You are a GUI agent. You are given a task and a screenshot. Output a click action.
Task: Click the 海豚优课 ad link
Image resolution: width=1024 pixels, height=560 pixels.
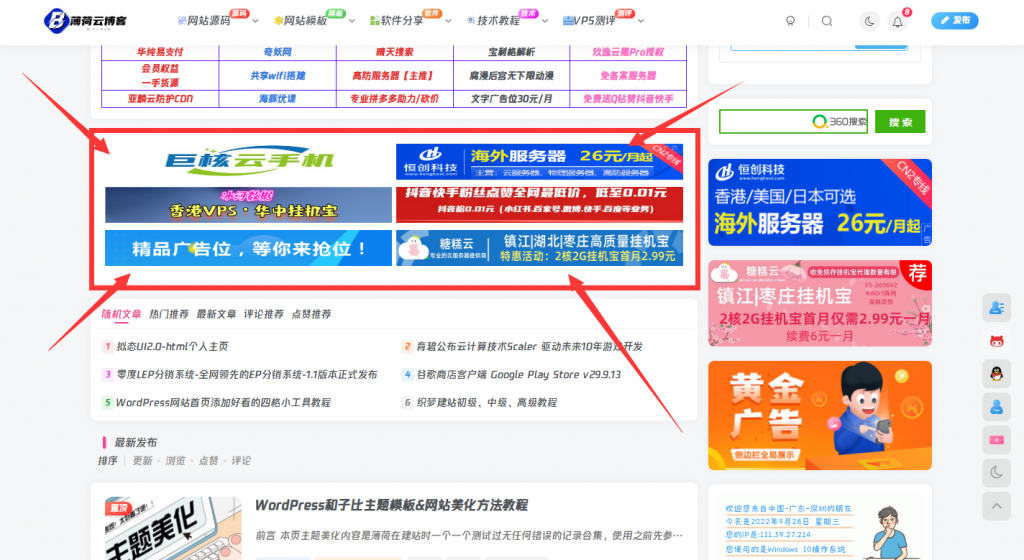[278, 99]
